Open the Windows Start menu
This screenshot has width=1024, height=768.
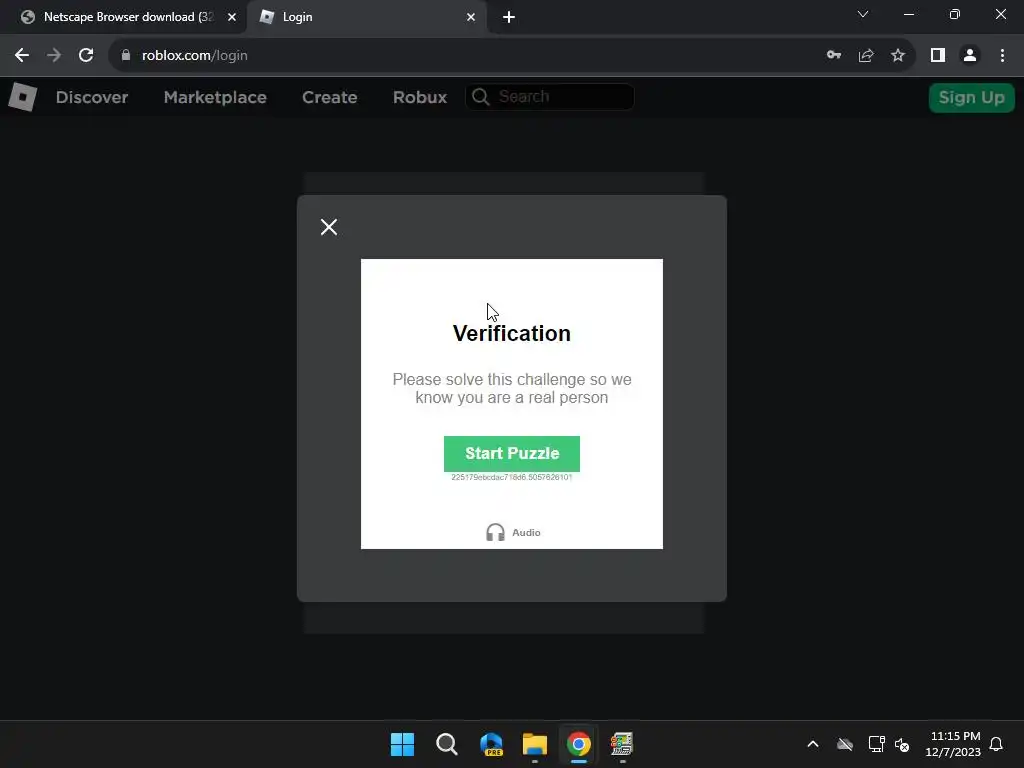click(x=402, y=744)
